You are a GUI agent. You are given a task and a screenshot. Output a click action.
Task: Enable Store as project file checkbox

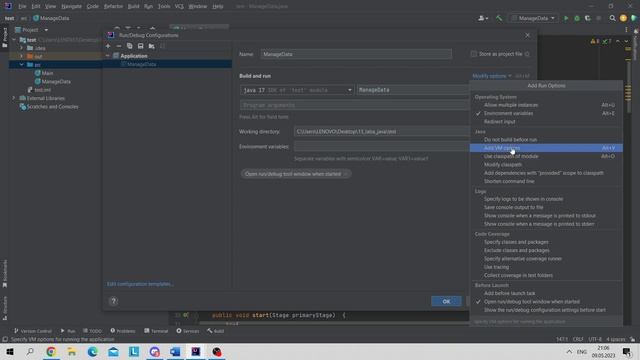[473, 54]
